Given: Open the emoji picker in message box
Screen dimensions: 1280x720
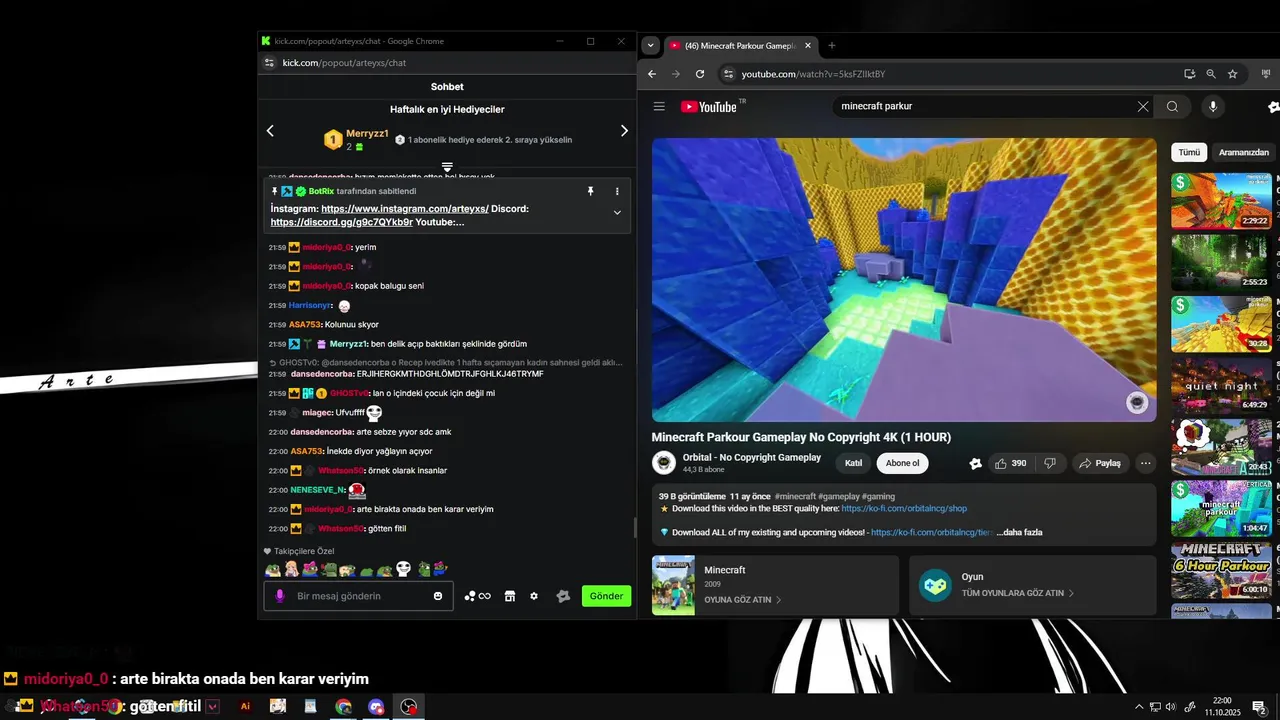Looking at the screenshot, I should tap(438, 596).
